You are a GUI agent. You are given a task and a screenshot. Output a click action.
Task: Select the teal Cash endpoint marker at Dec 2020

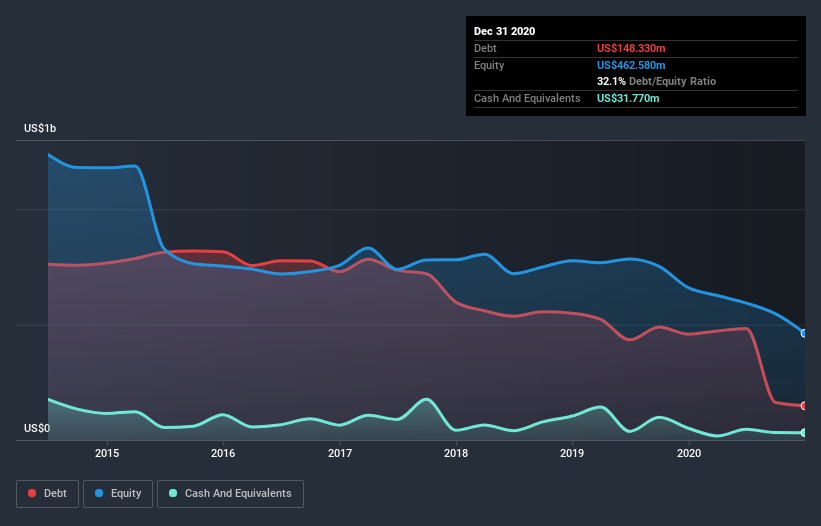click(804, 432)
